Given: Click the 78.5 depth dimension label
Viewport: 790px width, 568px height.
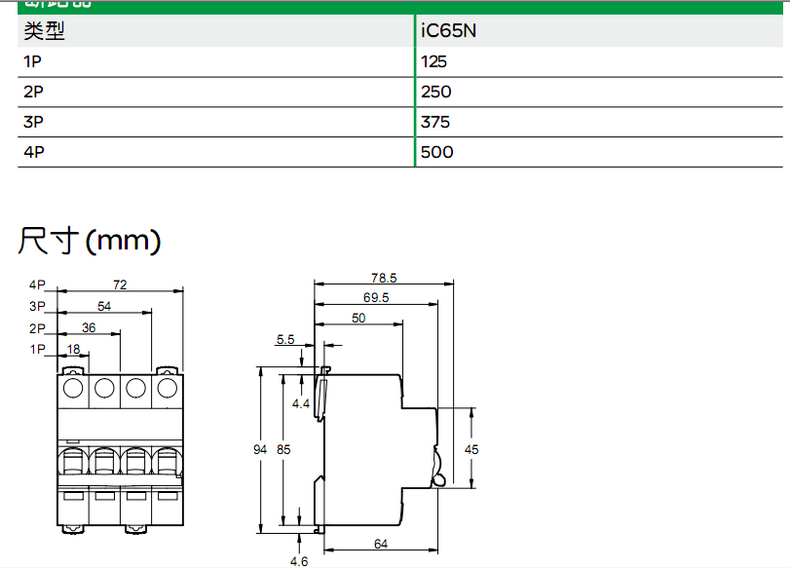Looking at the screenshot, I should click(x=384, y=277).
